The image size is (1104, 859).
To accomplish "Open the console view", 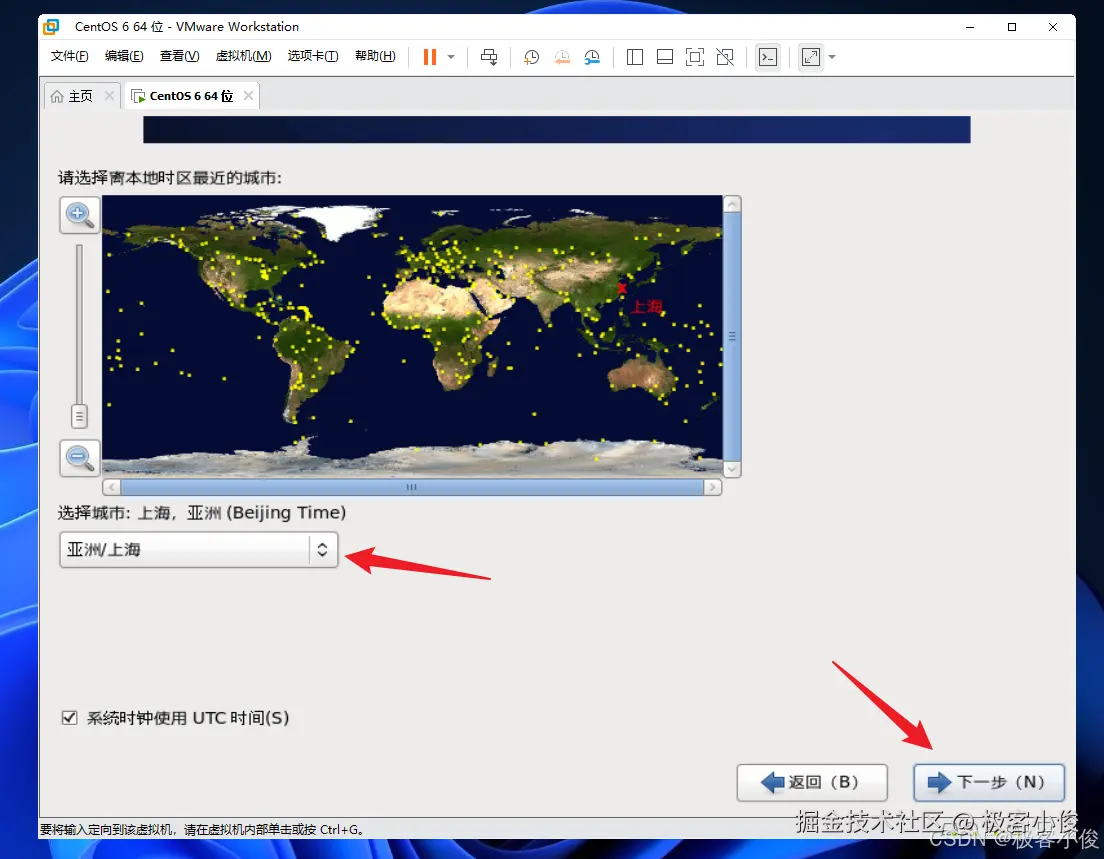I will click(x=768, y=57).
